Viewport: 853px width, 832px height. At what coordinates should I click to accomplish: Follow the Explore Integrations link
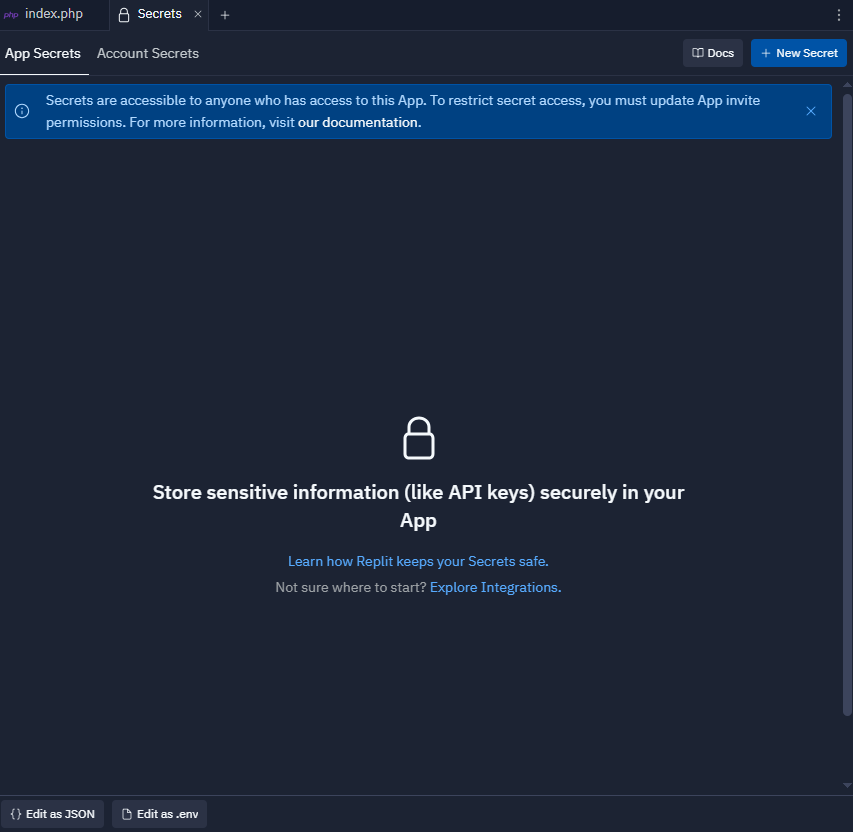tap(496, 587)
